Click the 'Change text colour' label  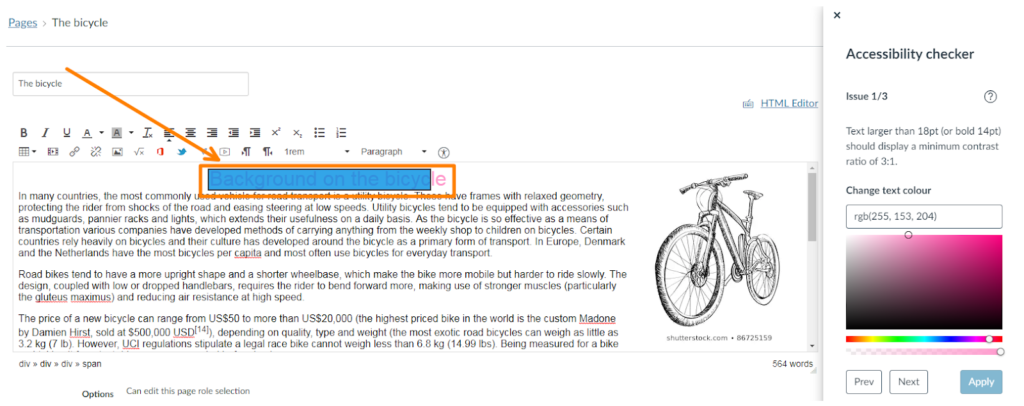(888, 191)
